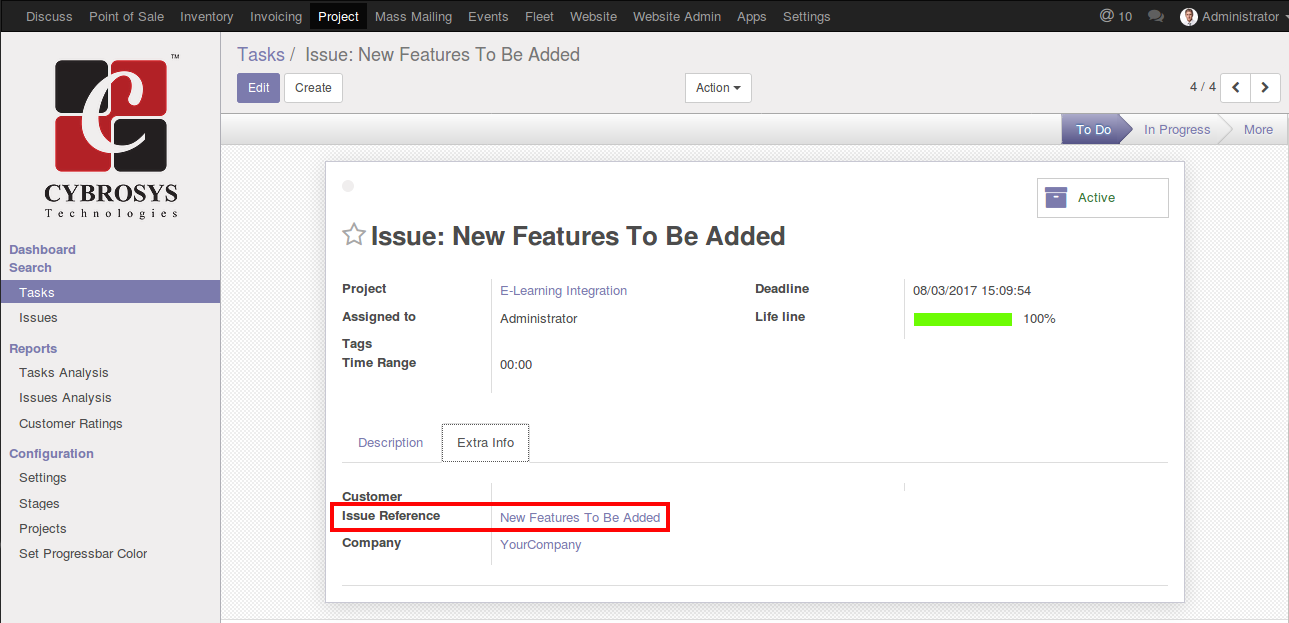The height and width of the screenshot is (623, 1289).
Task: Go to the next record arrow
Action: 1265,88
